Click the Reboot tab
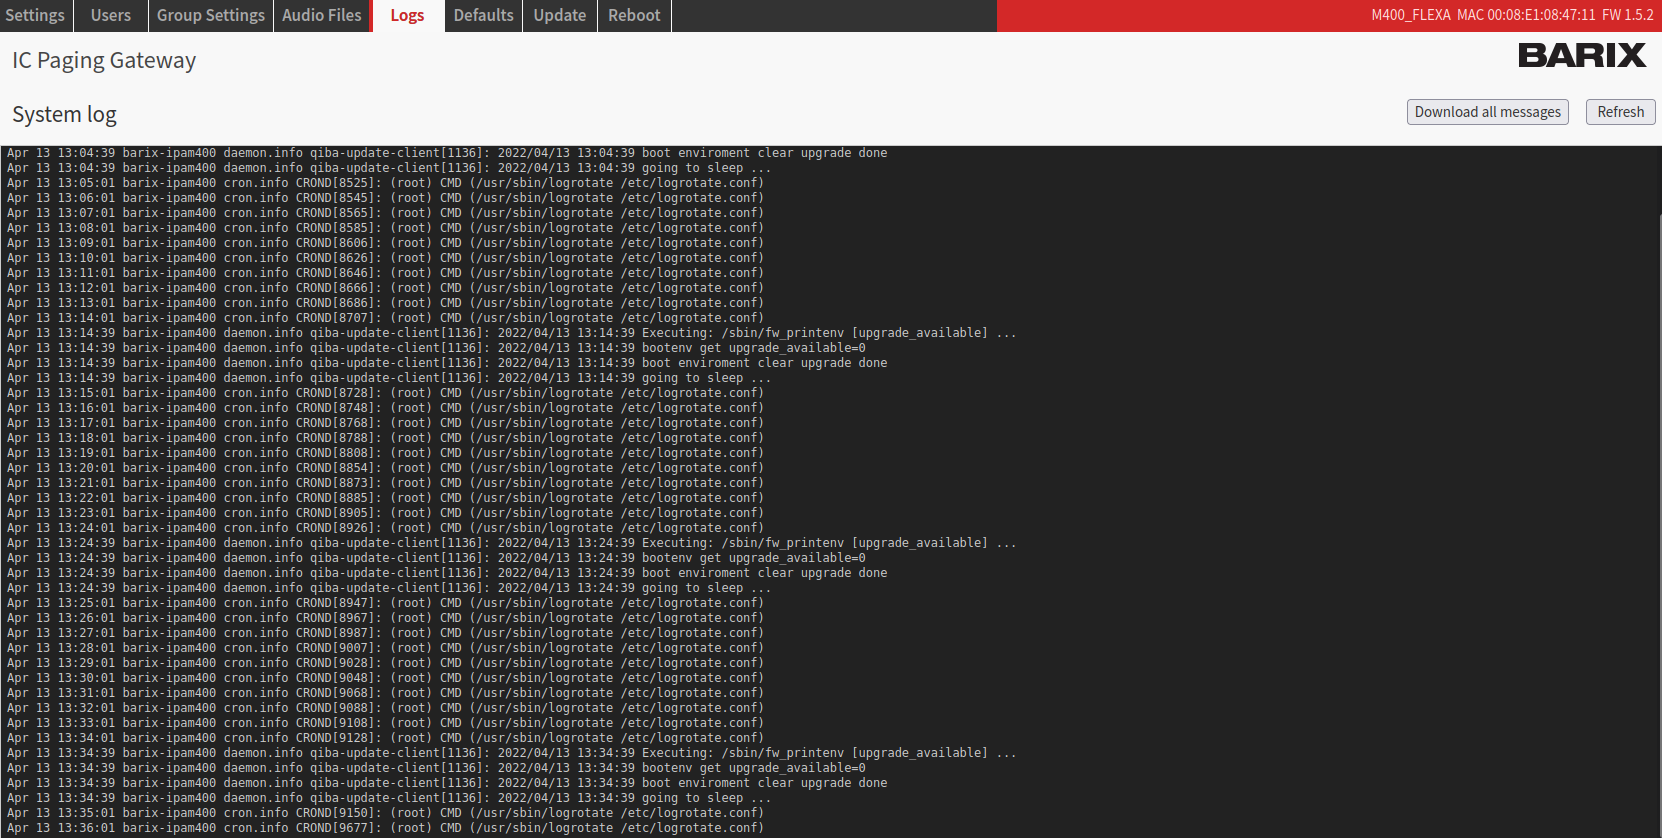Image resolution: width=1662 pixels, height=838 pixels. [634, 16]
